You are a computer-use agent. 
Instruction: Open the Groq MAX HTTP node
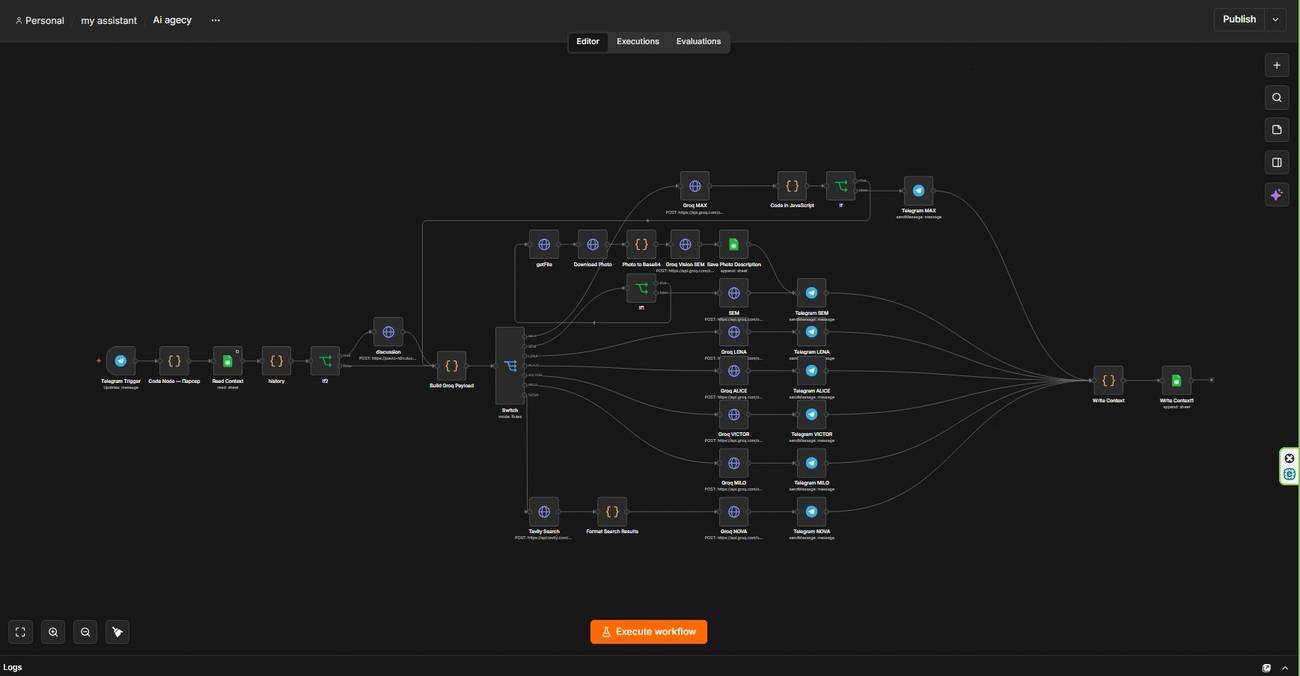pos(695,186)
